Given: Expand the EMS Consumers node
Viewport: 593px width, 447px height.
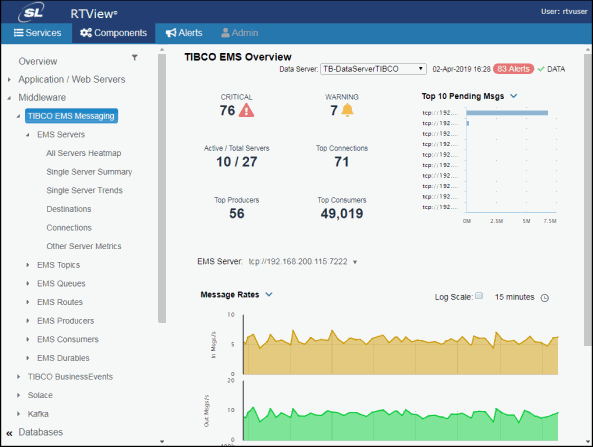Looking at the screenshot, I should (x=28, y=339).
